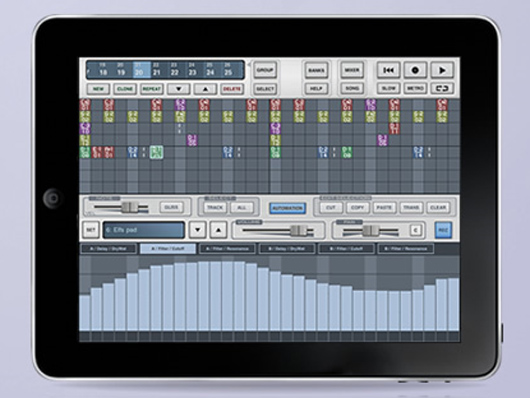Screen dimensions: 530x398
Task: Click the velocity slider handle beside GLIDE
Action: 130,207
